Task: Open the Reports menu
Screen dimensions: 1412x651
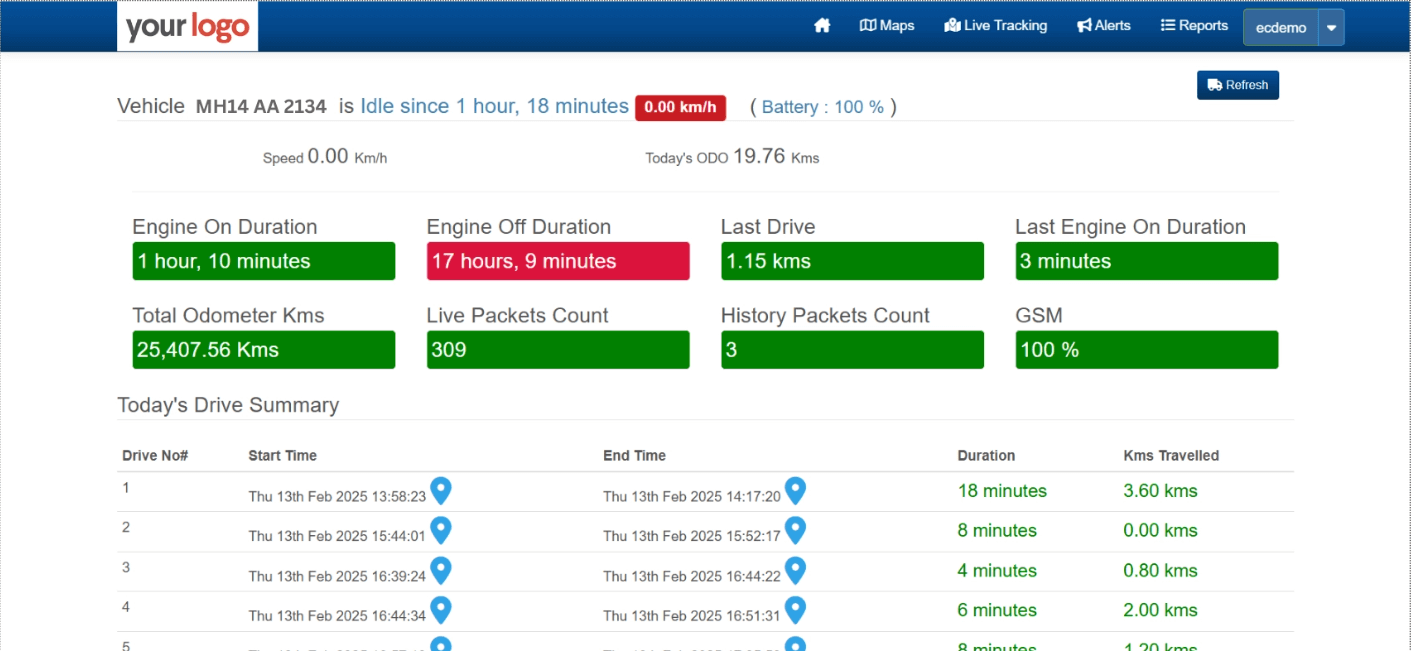Action: pyautogui.click(x=1194, y=26)
